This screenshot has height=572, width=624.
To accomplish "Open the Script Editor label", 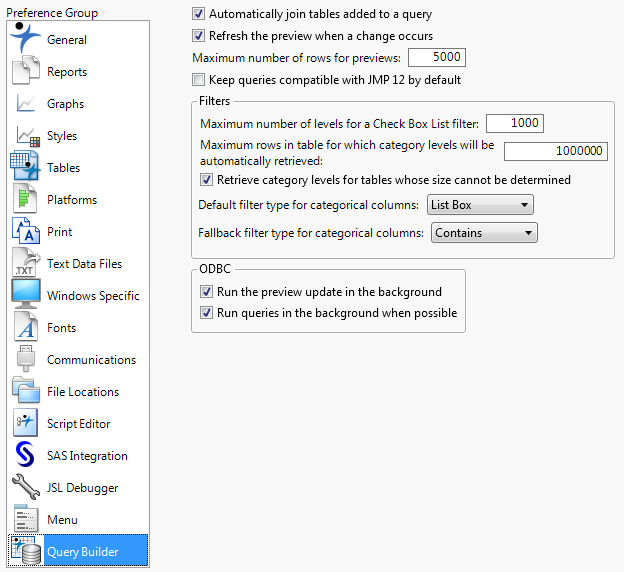I will pyautogui.click(x=78, y=424).
